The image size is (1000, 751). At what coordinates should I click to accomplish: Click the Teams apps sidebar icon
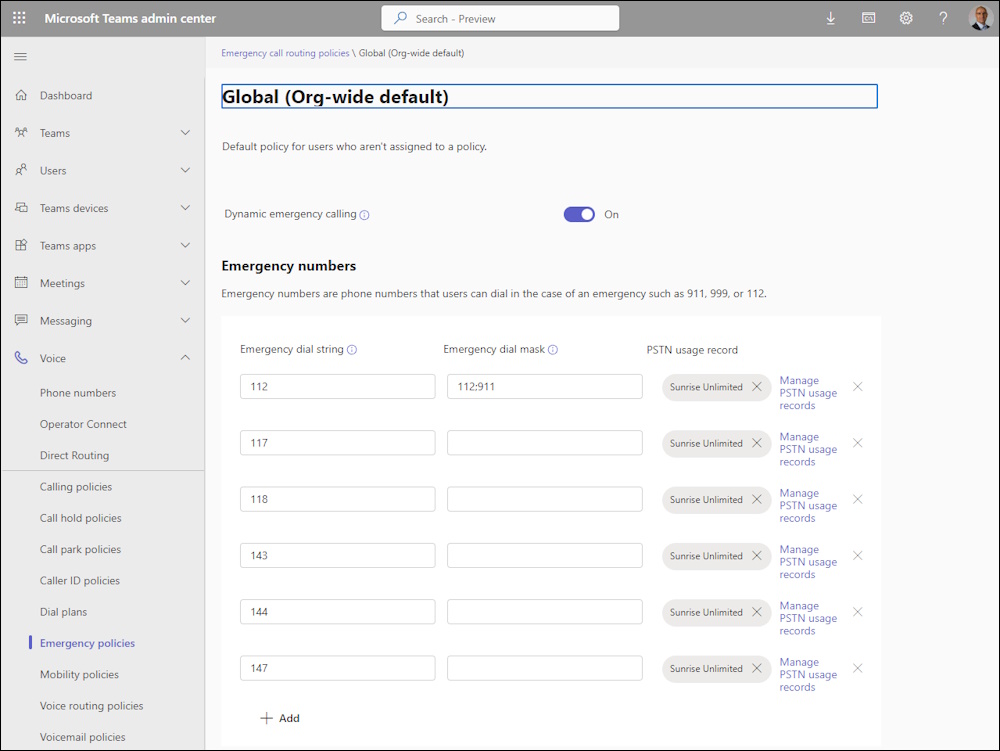pos(21,245)
